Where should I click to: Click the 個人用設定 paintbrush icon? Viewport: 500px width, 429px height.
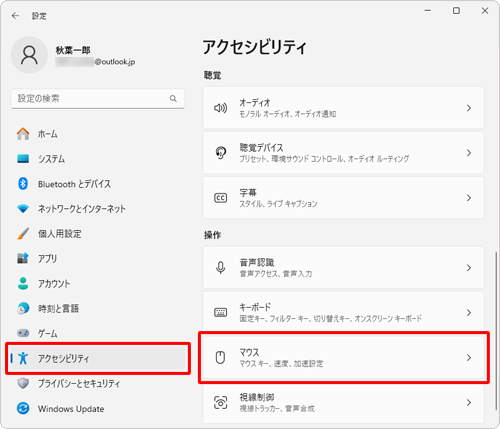(23, 234)
